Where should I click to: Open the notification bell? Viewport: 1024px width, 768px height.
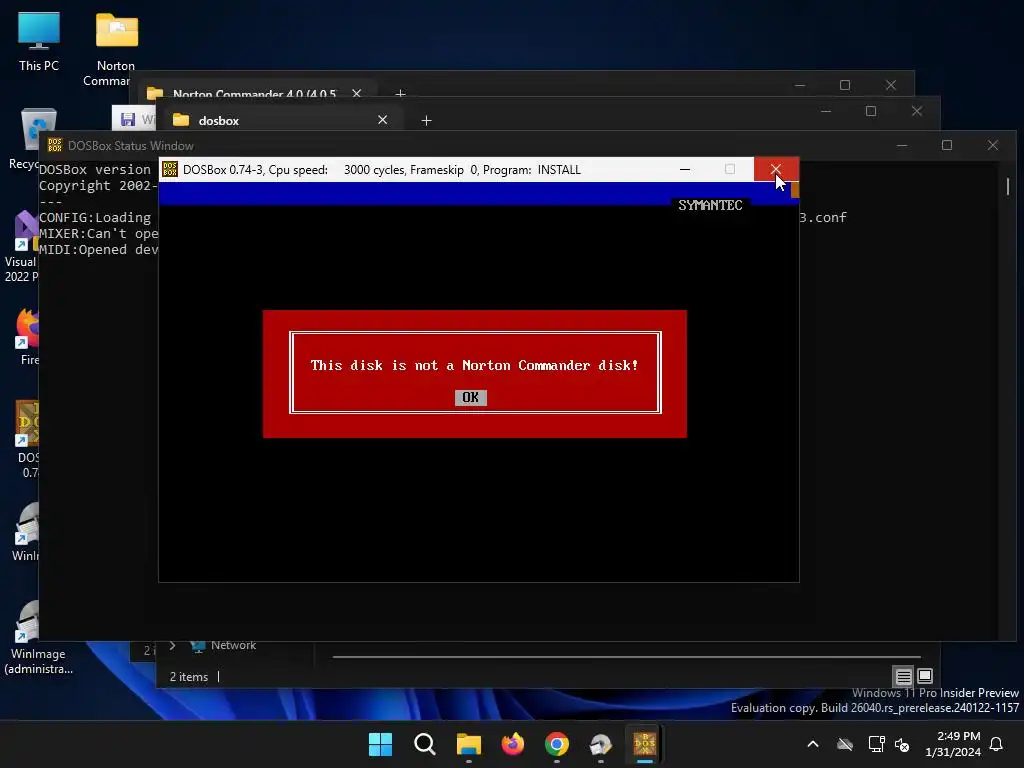pos(997,744)
